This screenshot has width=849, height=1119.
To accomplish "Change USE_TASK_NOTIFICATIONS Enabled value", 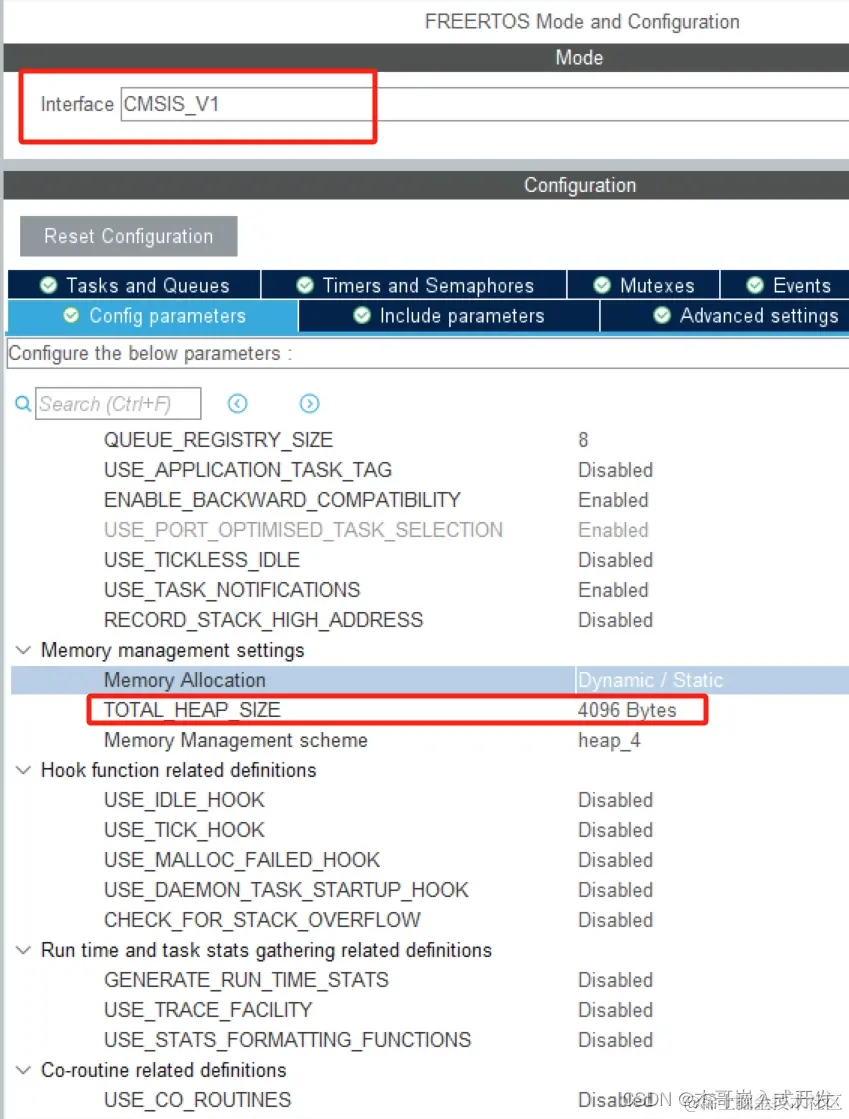I will 613,589.
